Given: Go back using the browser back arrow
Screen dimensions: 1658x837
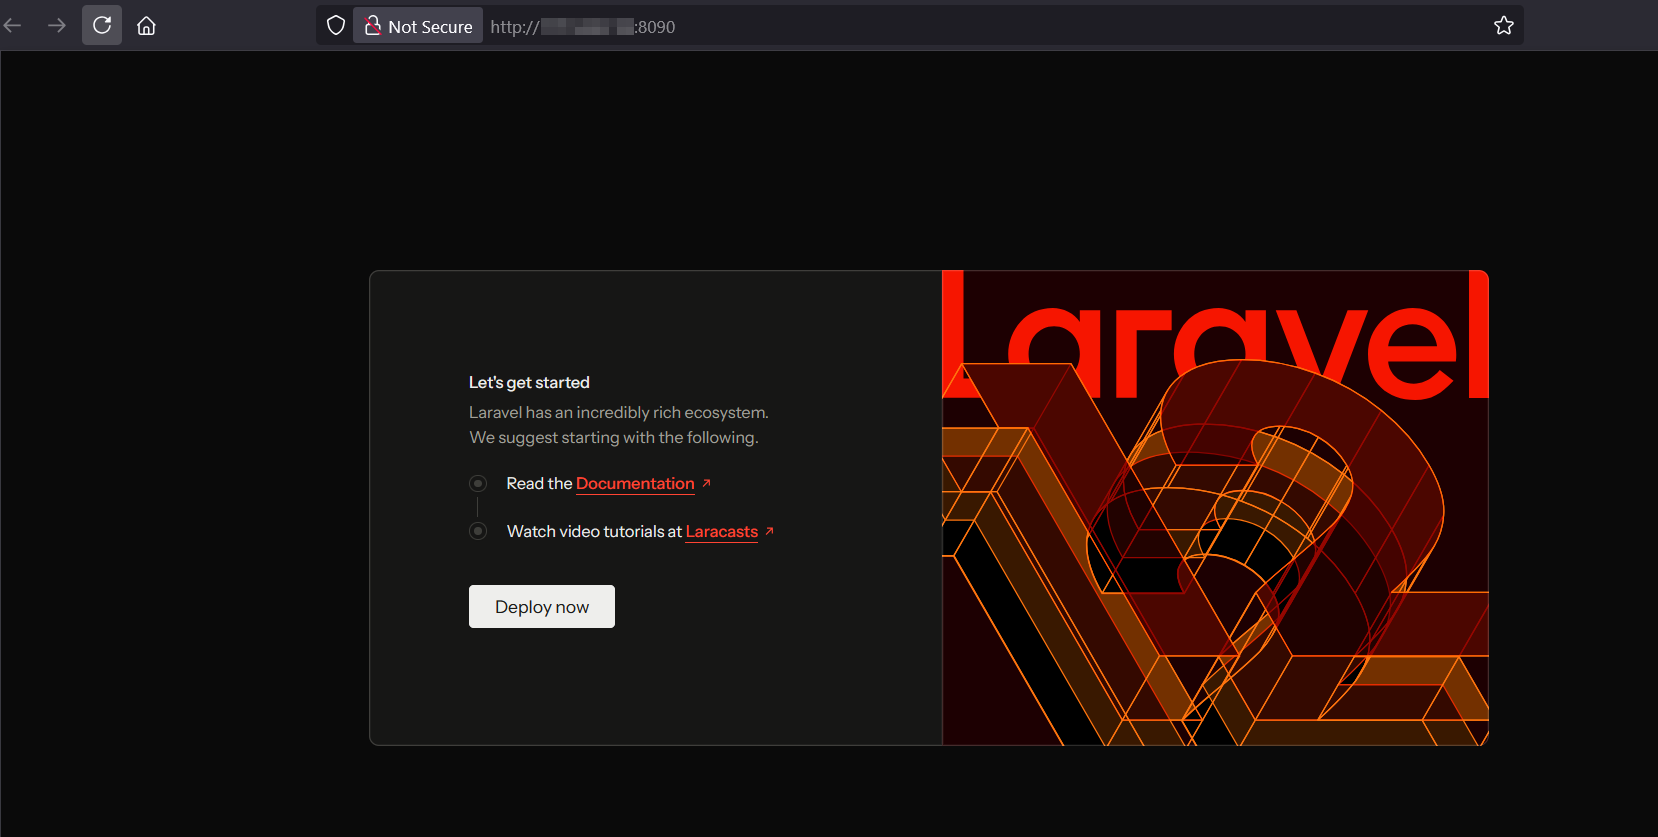Looking at the screenshot, I should tap(13, 26).
